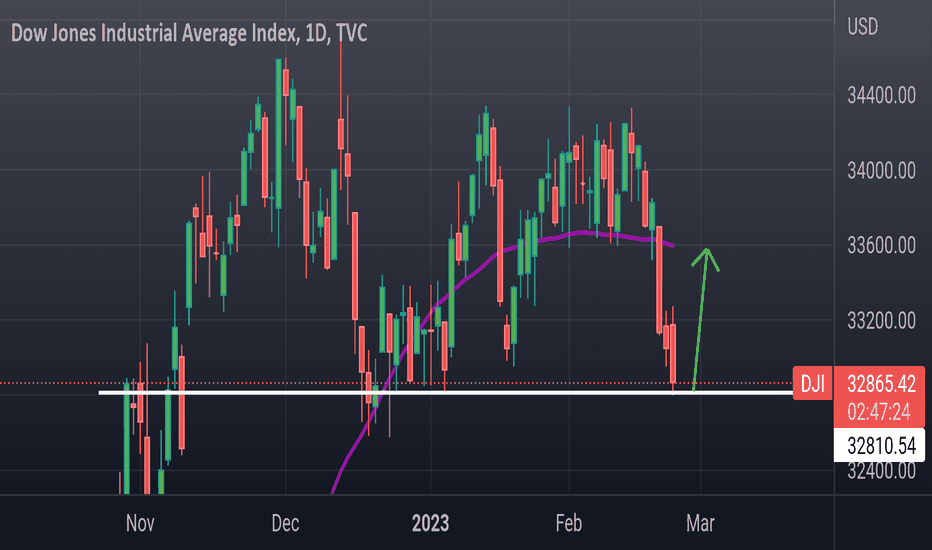The width and height of the screenshot is (932, 550).
Task: Click the 33200.00 price axis label
Action: click(x=881, y=320)
